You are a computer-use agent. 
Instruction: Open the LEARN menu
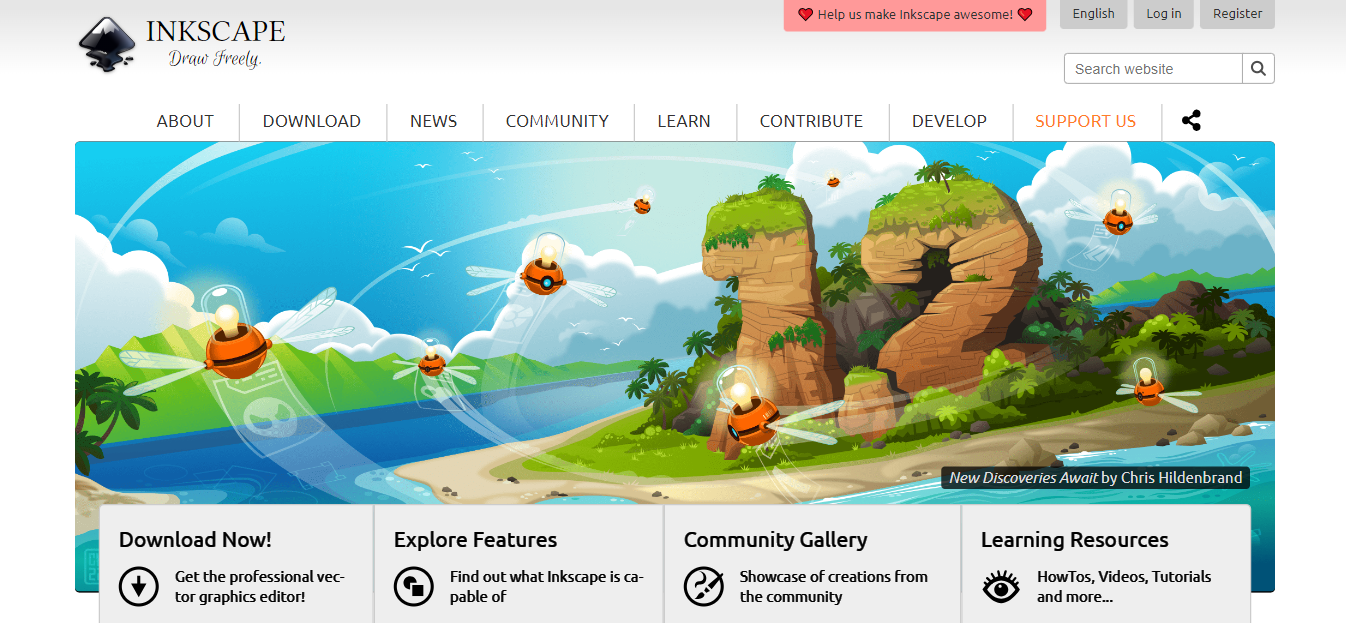pyautogui.click(x=684, y=120)
